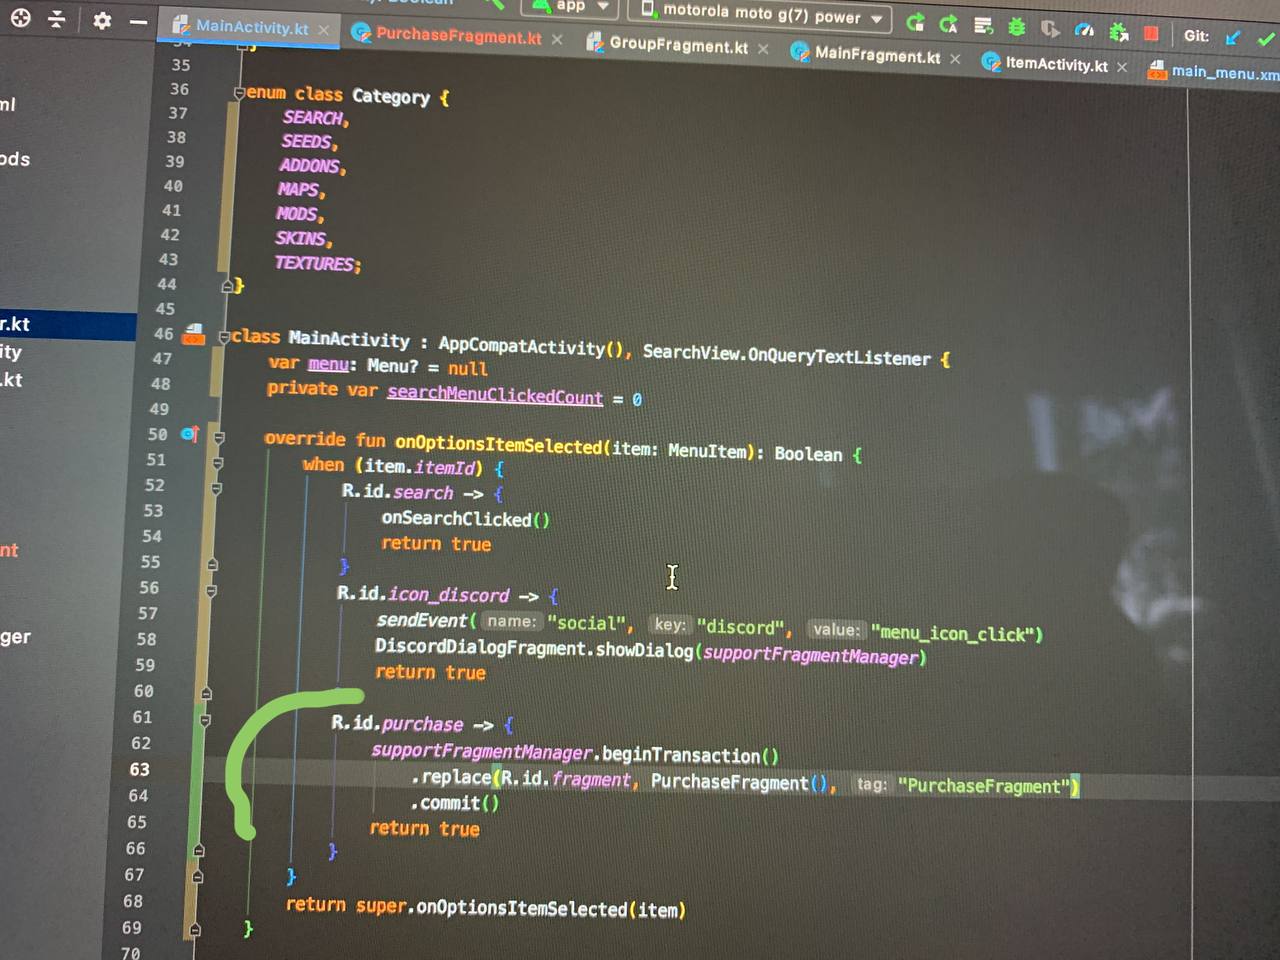Viewport: 1280px width, 960px height.
Task: Click the TEXTURES enum constant
Action: tap(317, 263)
